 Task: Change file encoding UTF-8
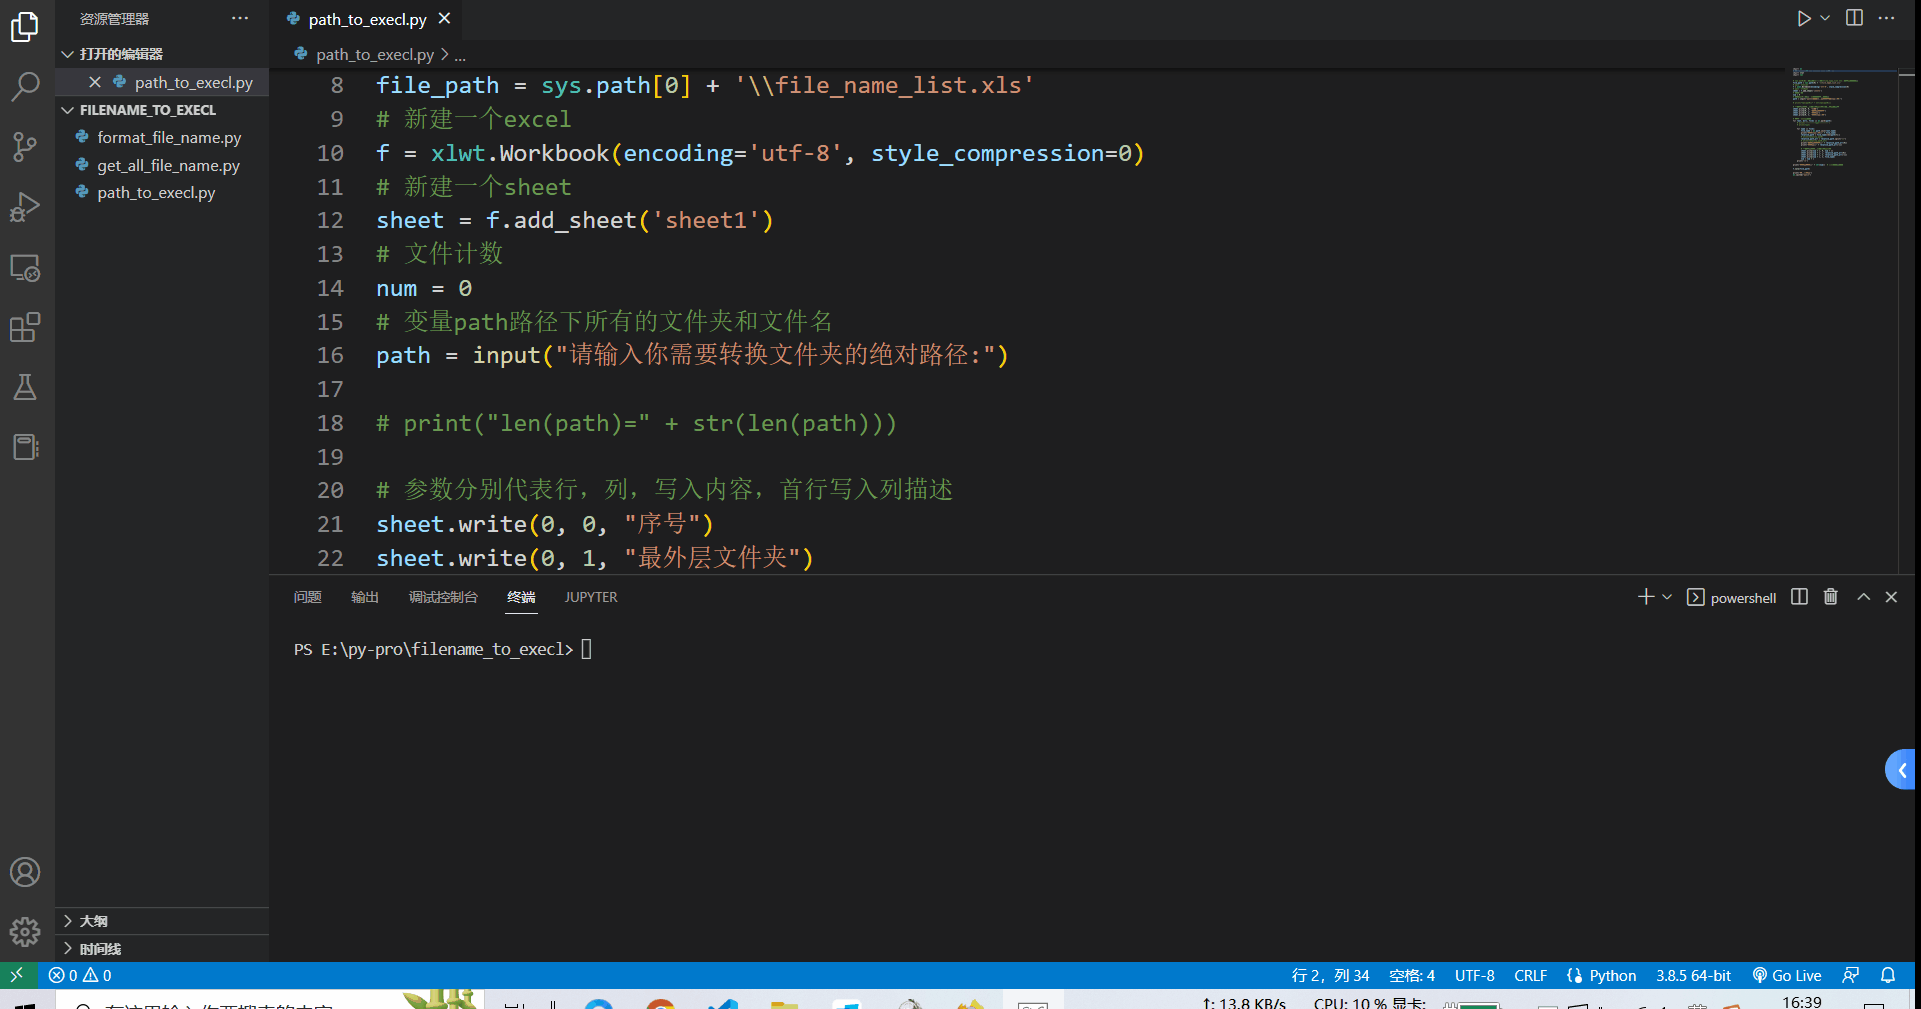pyautogui.click(x=1475, y=975)
